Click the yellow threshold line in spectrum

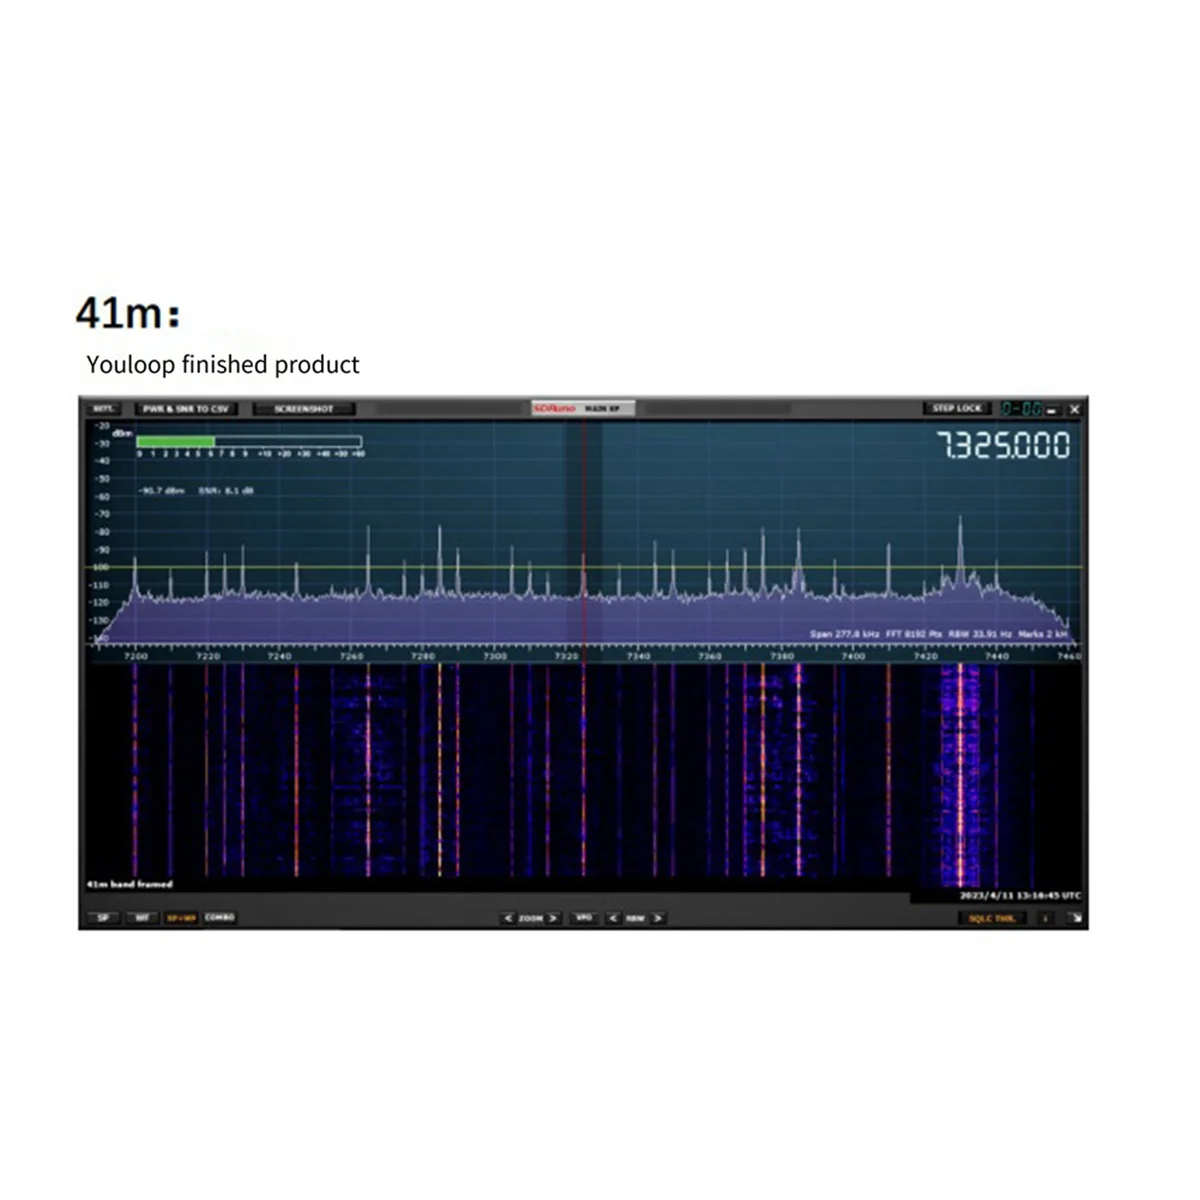585,568
